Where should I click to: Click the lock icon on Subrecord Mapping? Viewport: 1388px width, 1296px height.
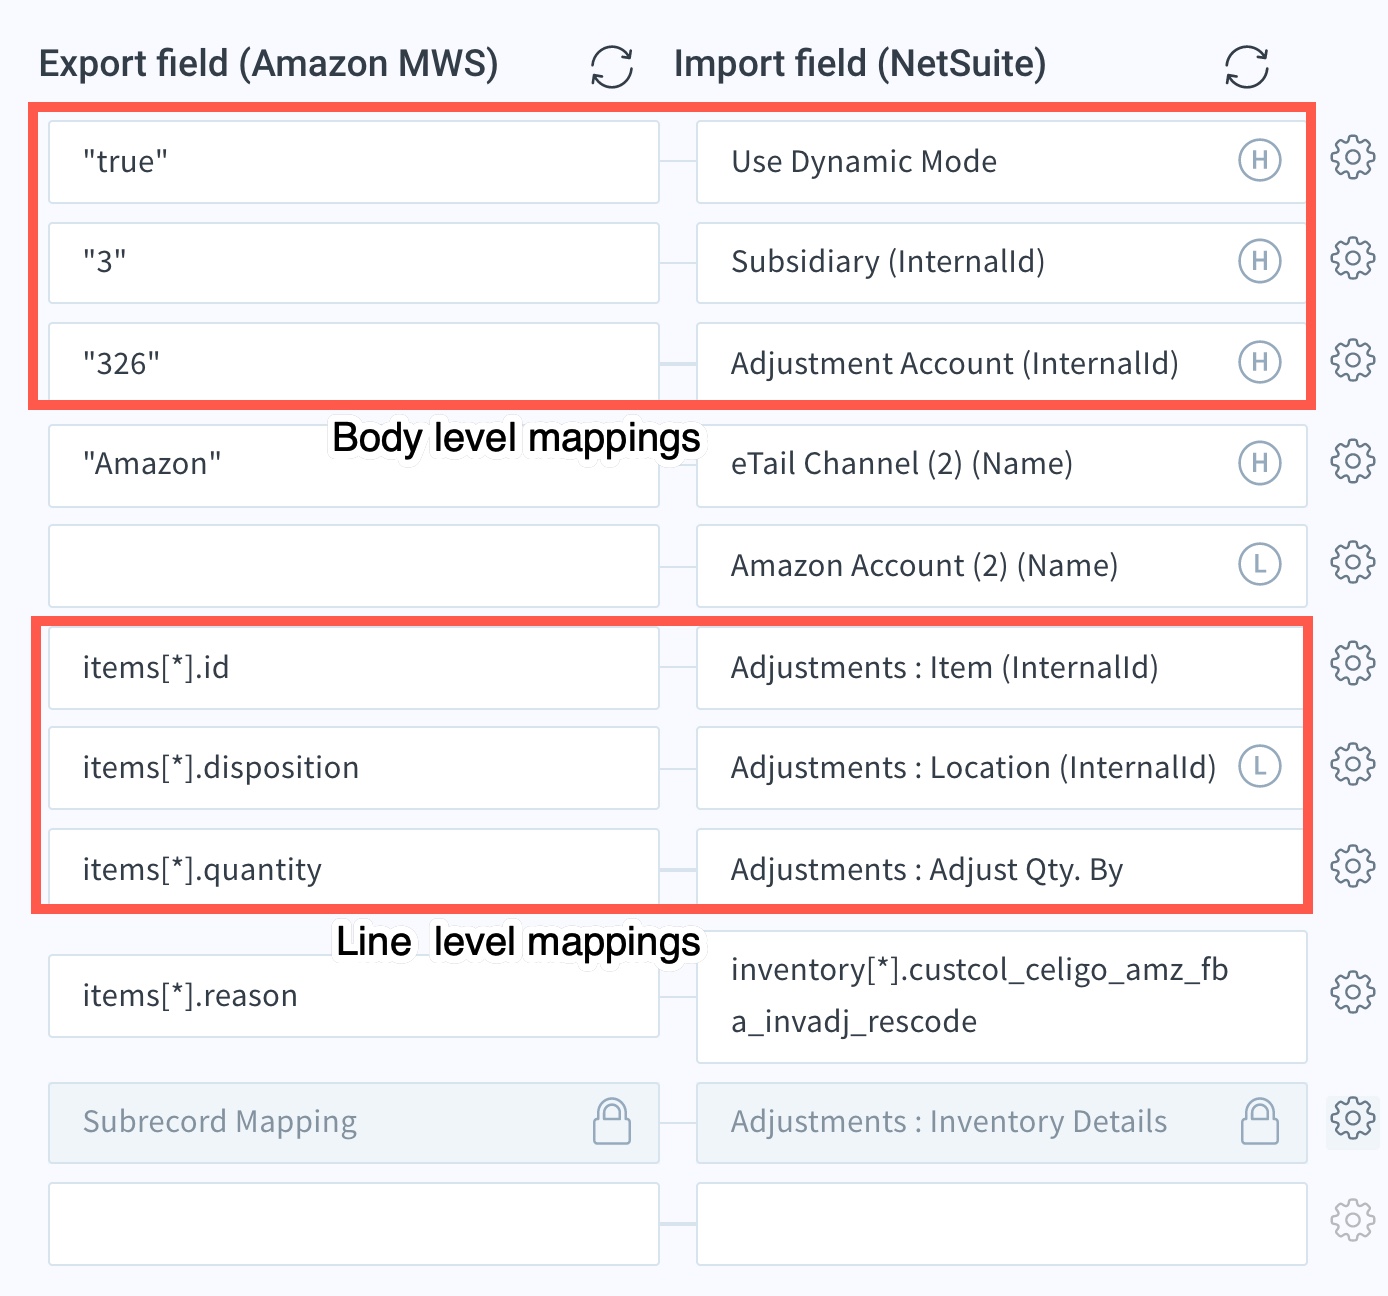tap(611, 1121)
